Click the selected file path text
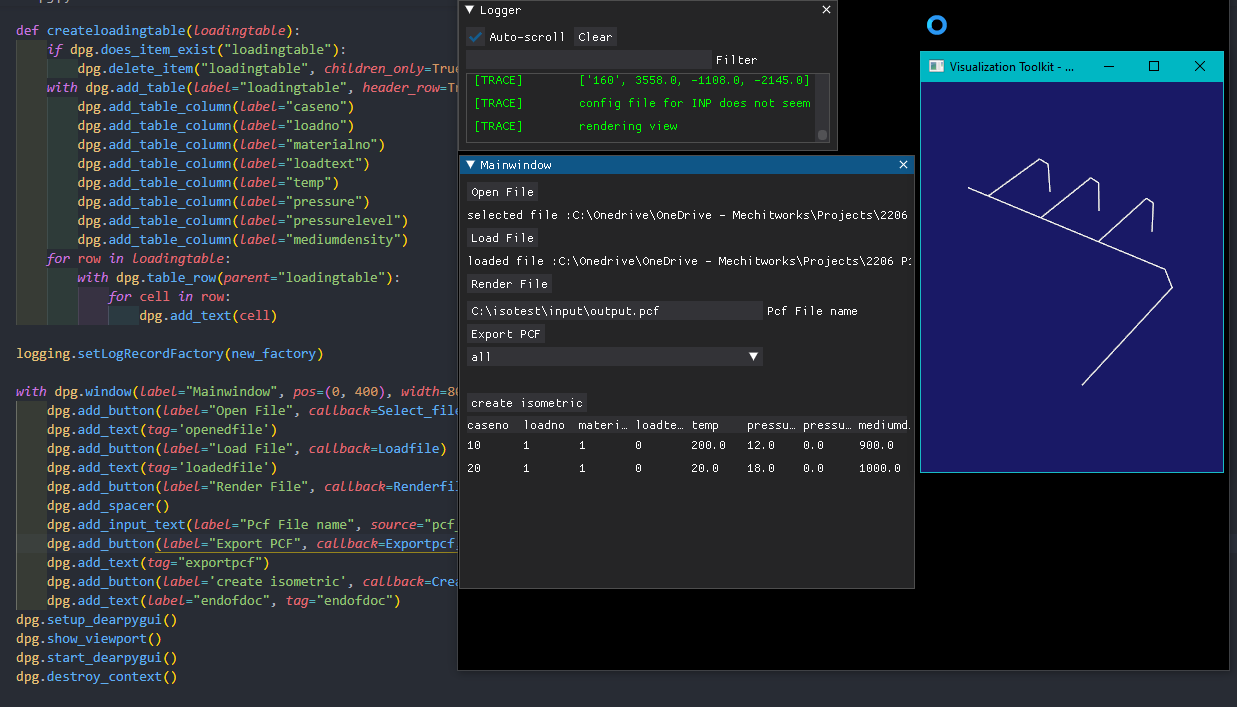Image resolution: width=1237 pixels, height=707 pixels. (x=688, y=215)
